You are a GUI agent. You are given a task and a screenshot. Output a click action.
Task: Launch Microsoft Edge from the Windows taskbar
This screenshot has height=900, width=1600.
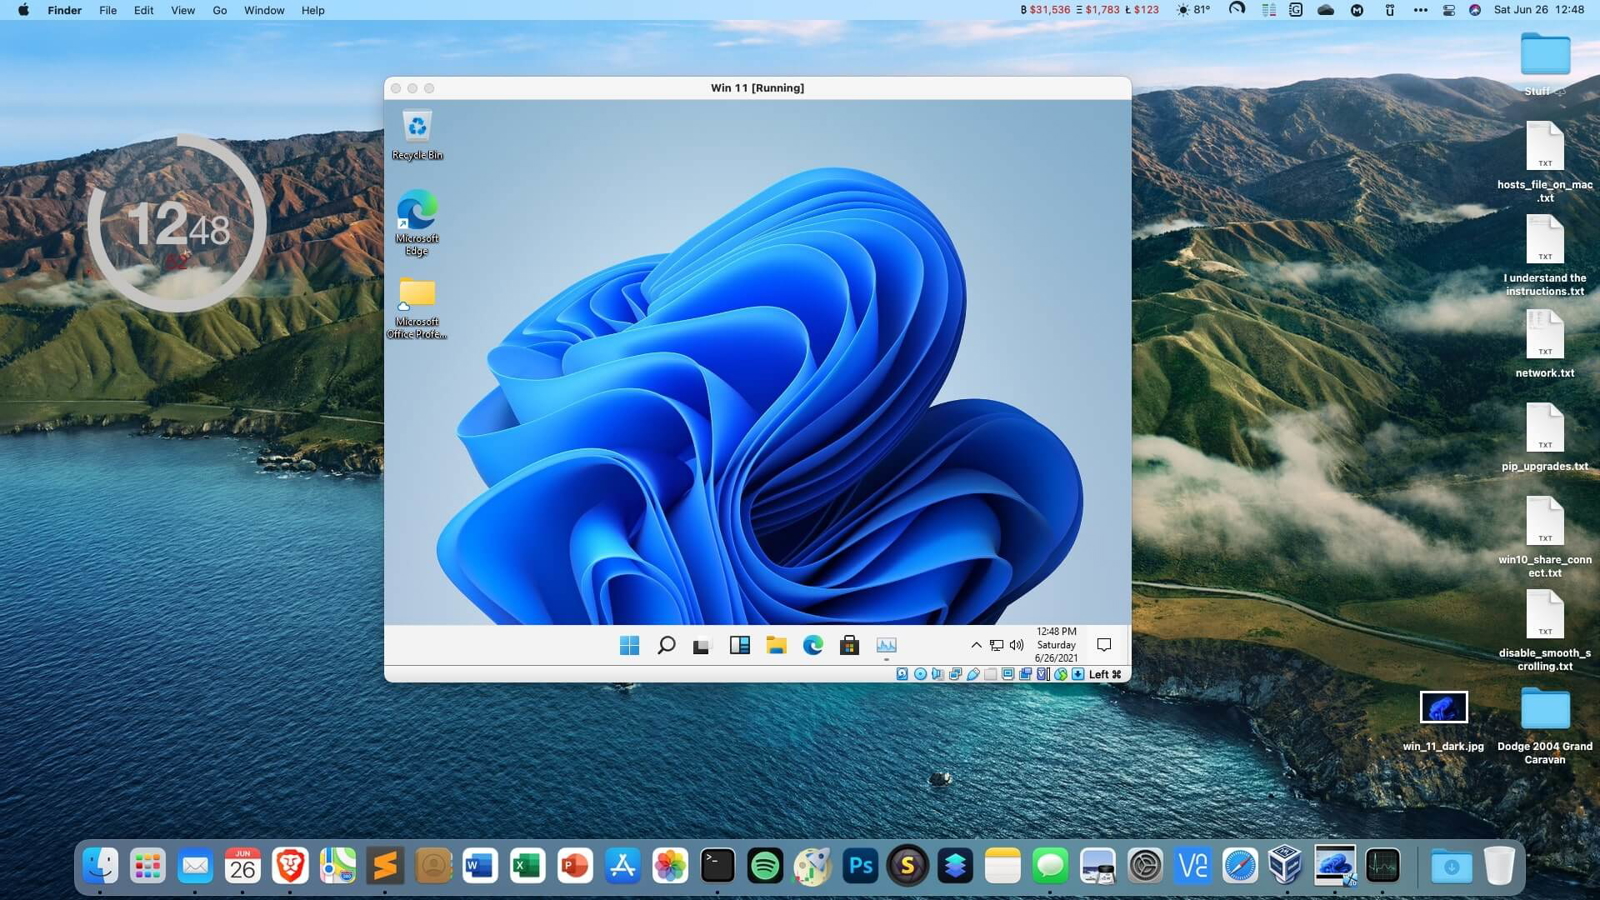812,645
